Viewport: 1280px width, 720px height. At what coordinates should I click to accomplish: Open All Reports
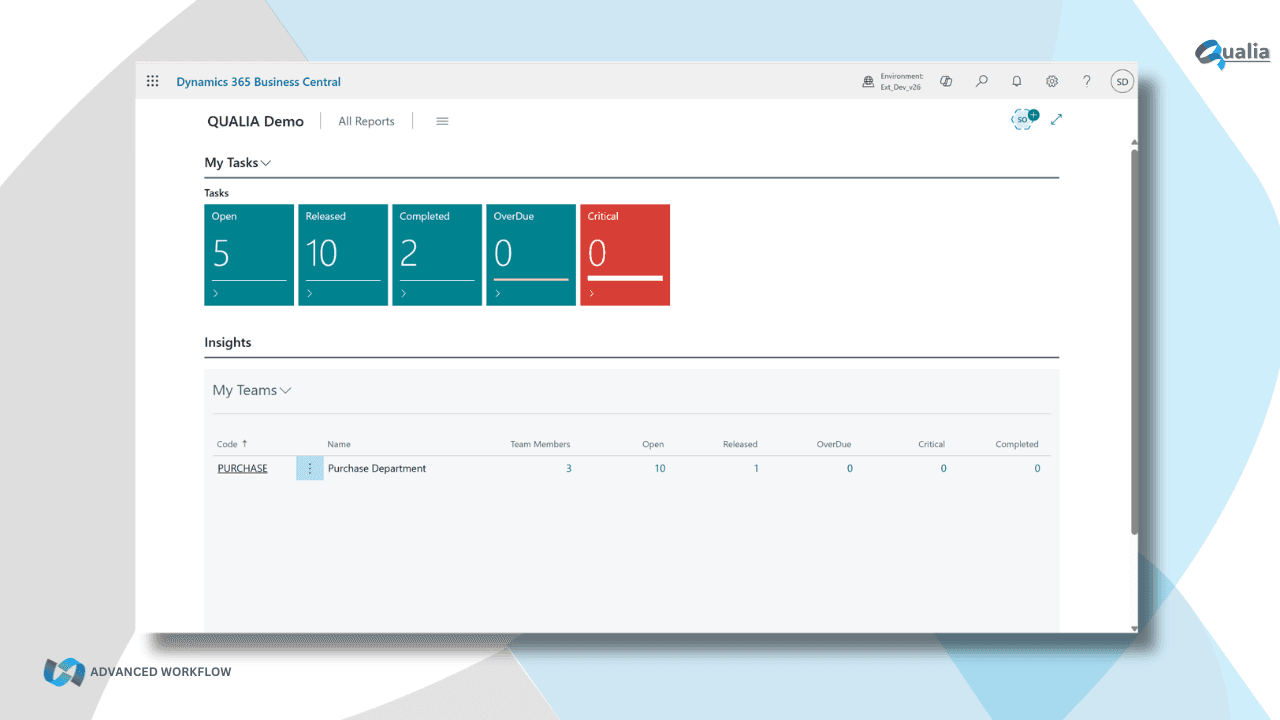(x=366, y=121)
